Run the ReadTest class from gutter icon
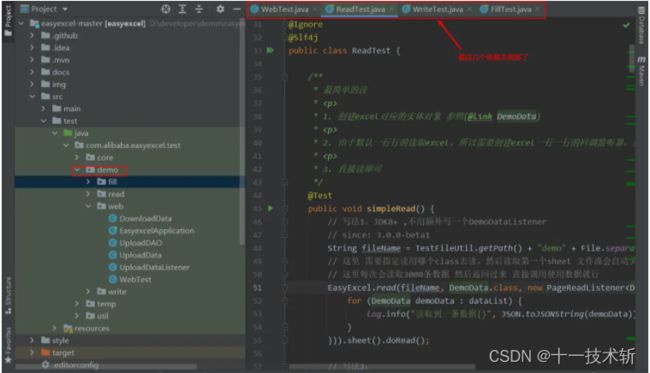The image size is (650, 373). (270, 51)
